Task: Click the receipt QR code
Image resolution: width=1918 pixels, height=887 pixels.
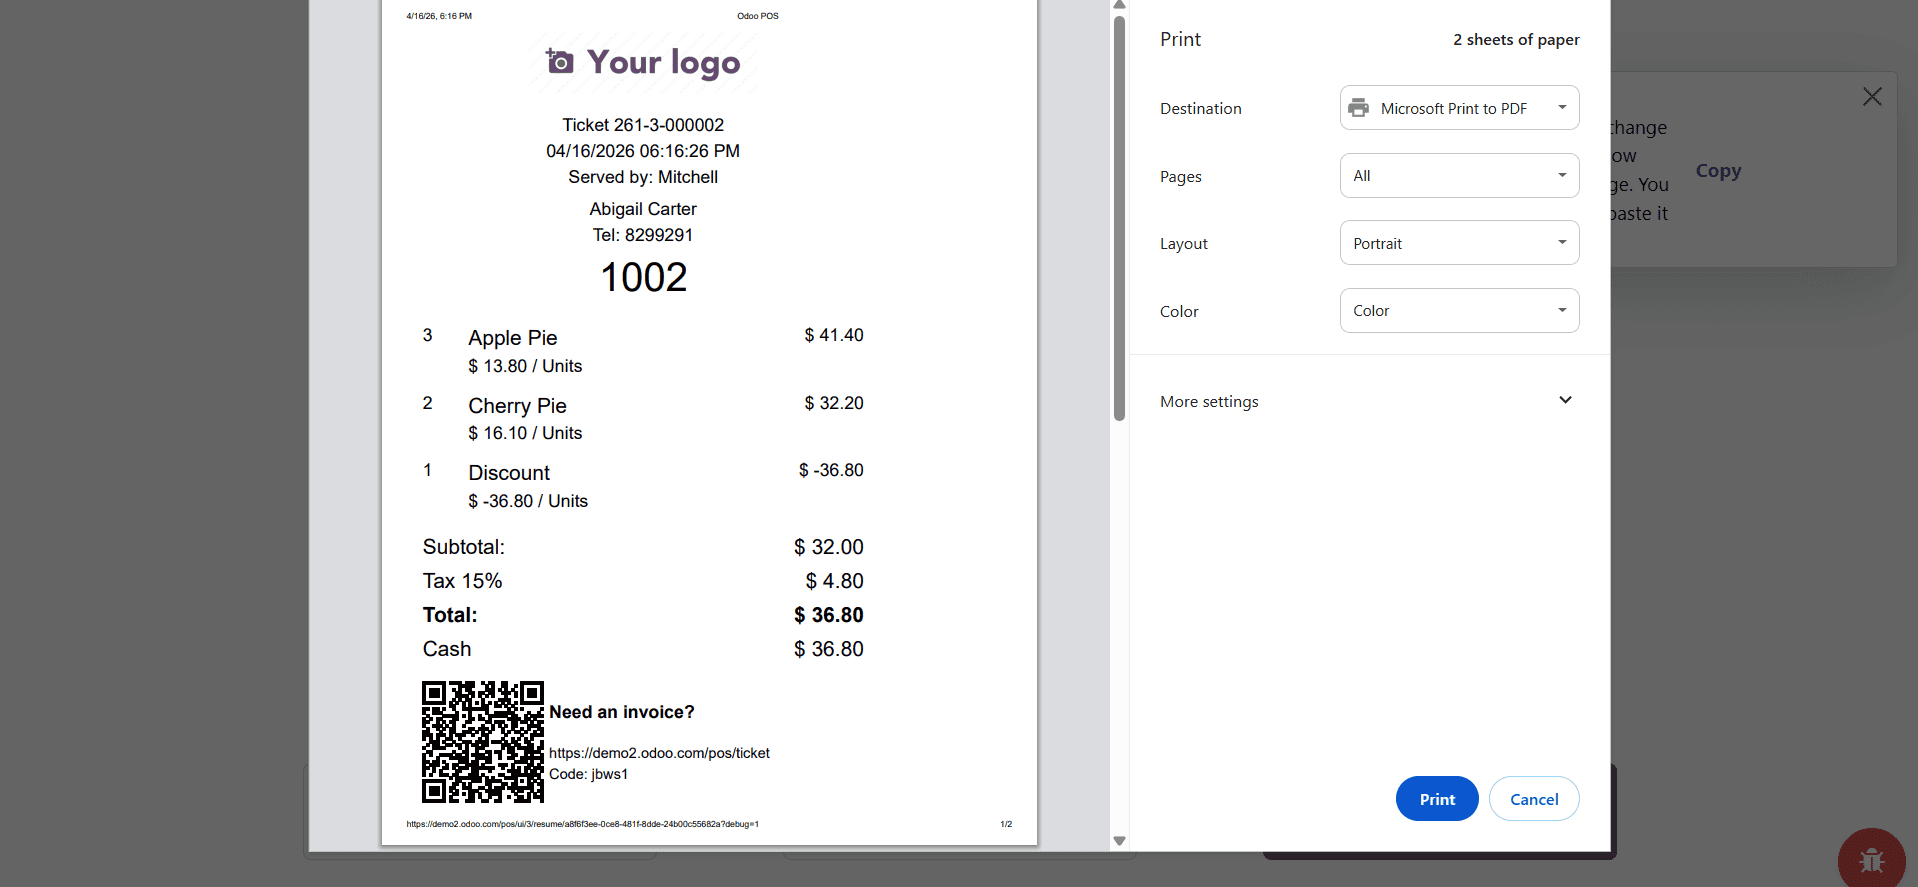Action: click(x=483, y=742)
